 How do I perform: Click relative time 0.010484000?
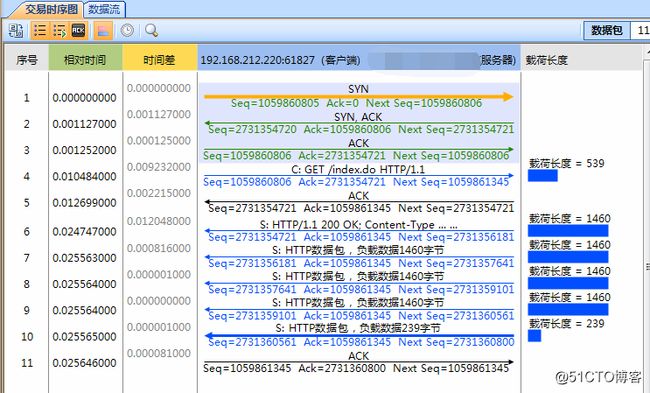point(84,177)
